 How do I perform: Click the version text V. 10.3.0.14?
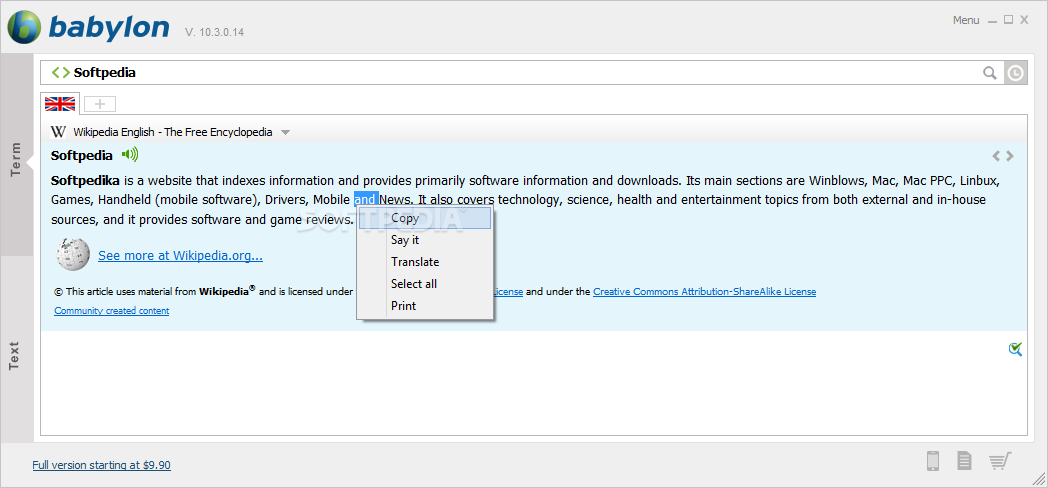(215, 31)
